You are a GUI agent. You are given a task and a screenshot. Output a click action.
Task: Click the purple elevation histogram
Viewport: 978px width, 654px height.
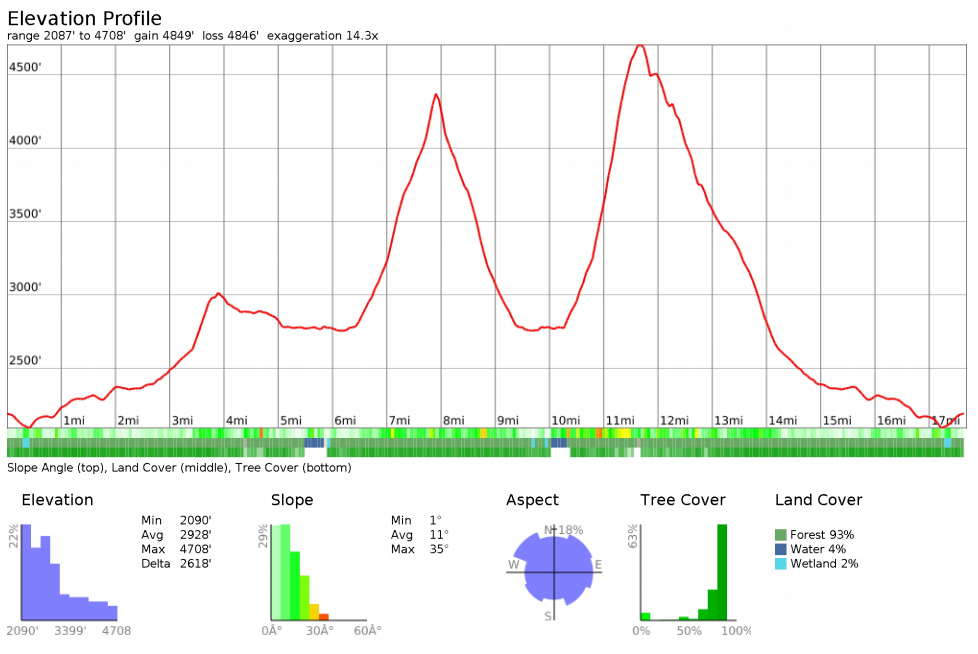click(69, 572)
